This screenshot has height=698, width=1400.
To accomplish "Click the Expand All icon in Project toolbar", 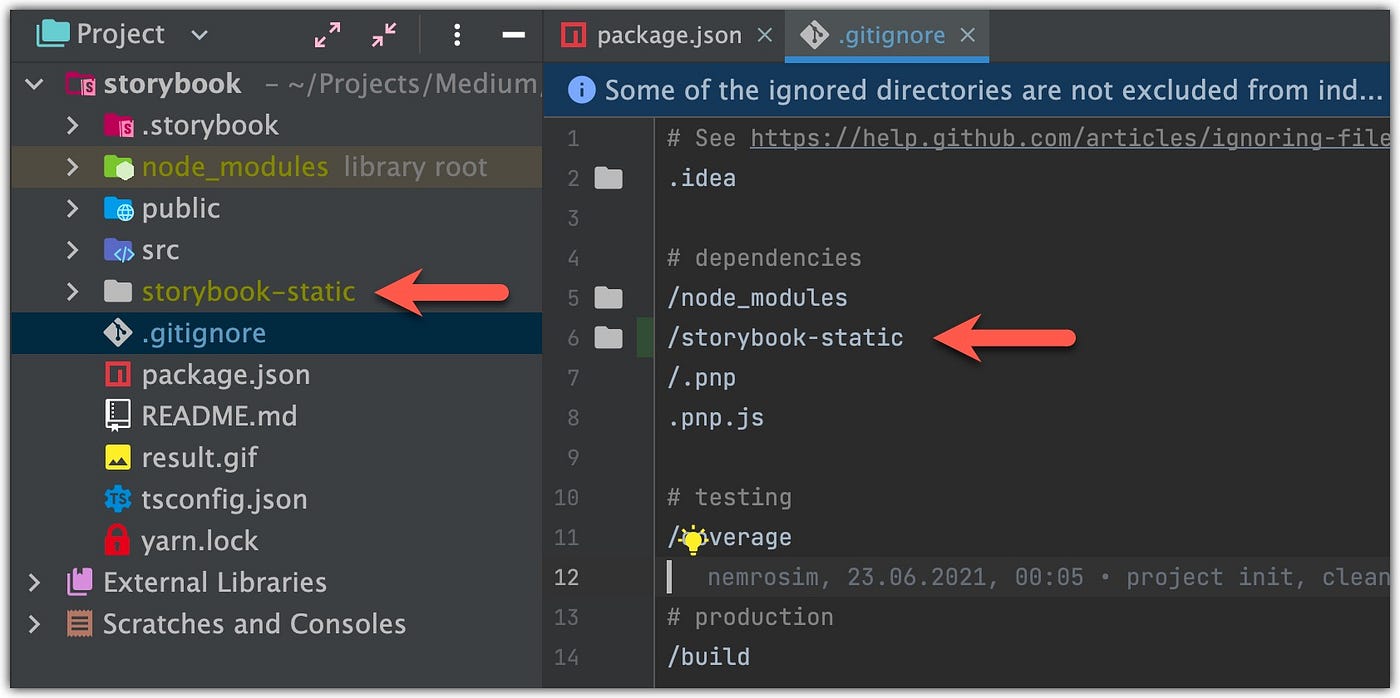I will point(325,34).
